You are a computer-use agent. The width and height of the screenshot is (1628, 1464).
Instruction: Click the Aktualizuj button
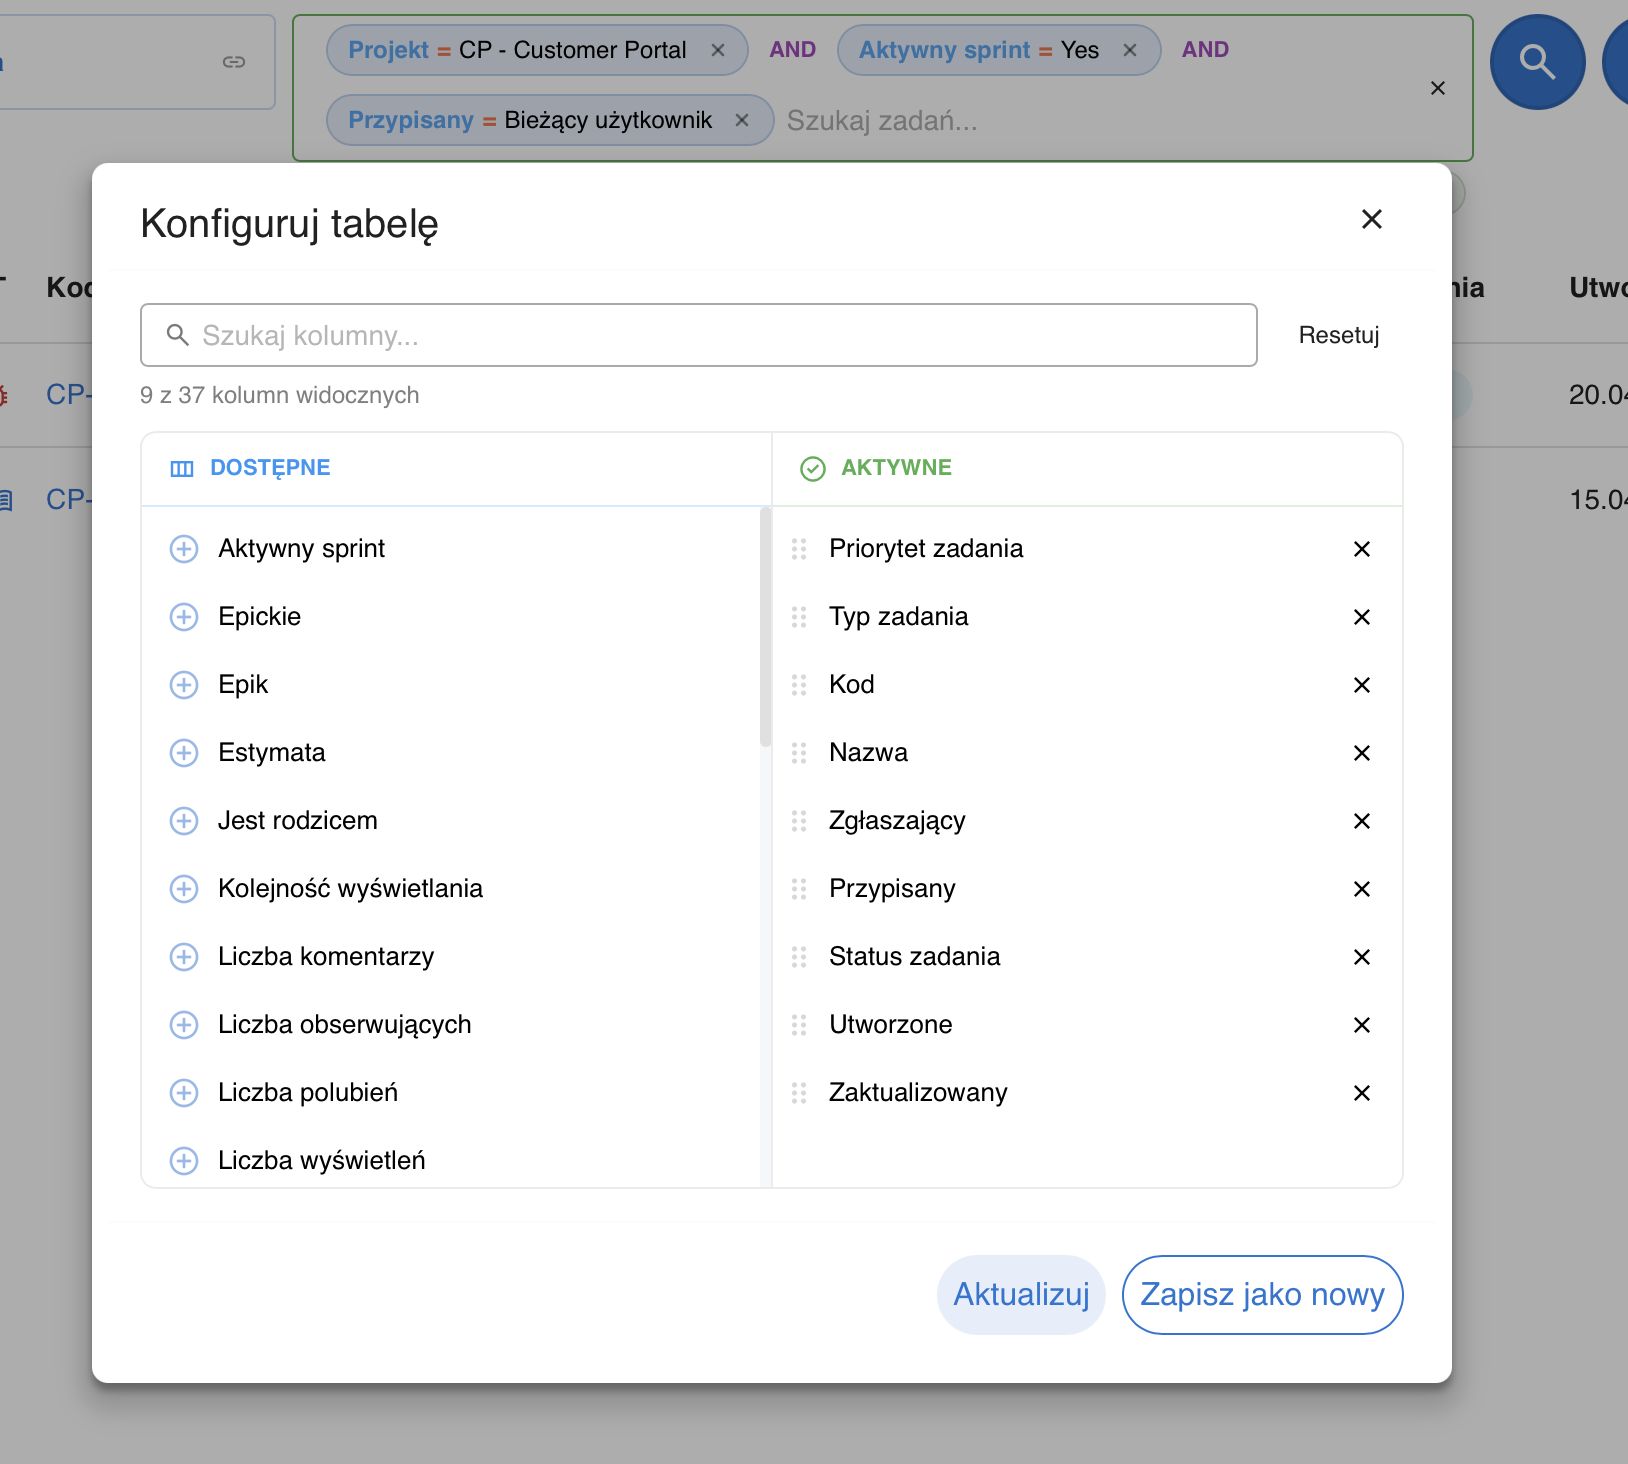tap(1021, 1295)
